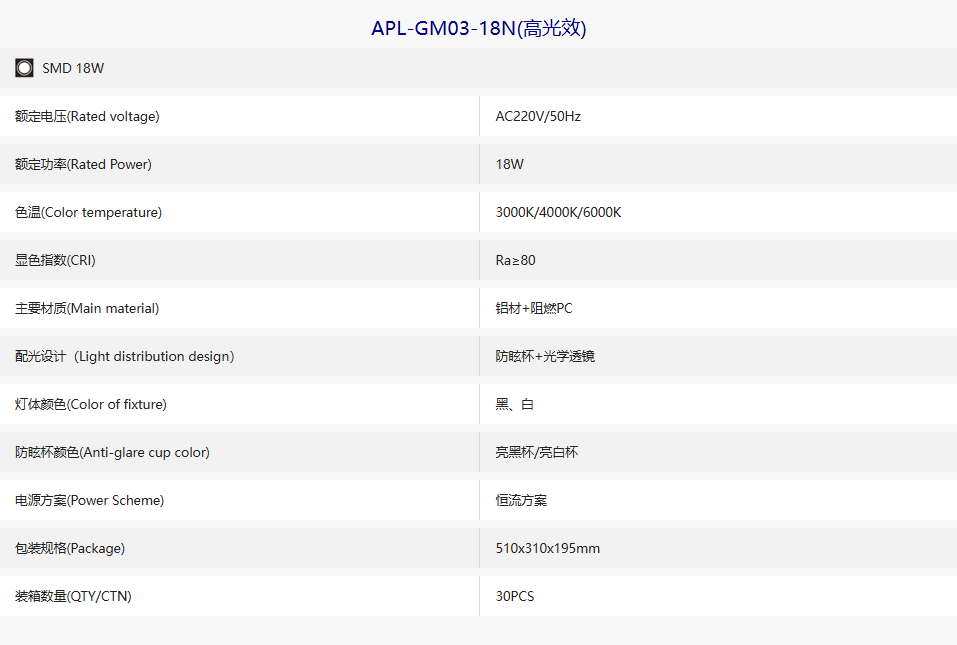
Task: Click the Color of fixture label
Action: pos(91,404)
